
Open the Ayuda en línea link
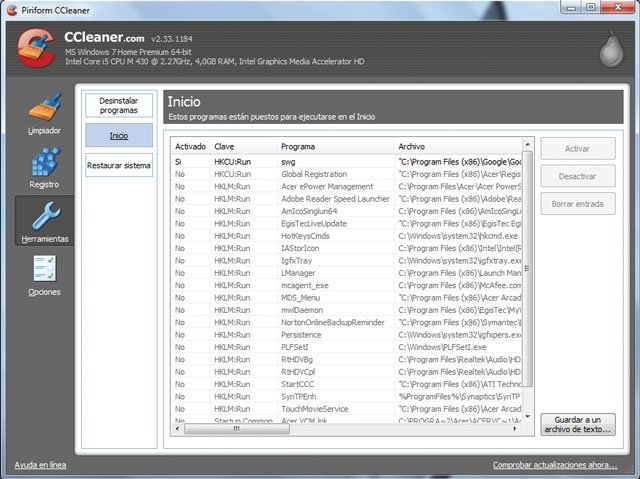[x=40, y=465]
